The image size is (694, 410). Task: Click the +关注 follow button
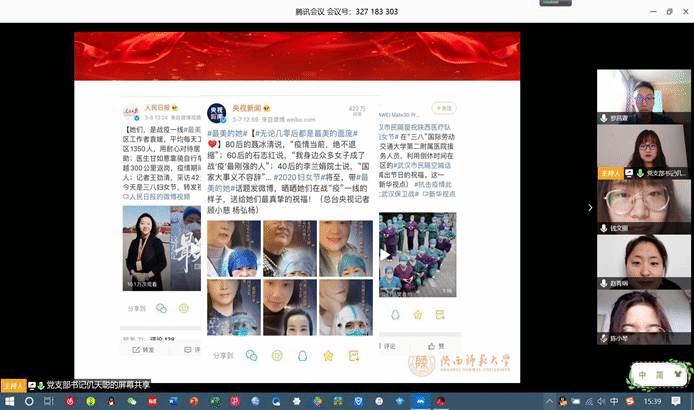(443, 108)
